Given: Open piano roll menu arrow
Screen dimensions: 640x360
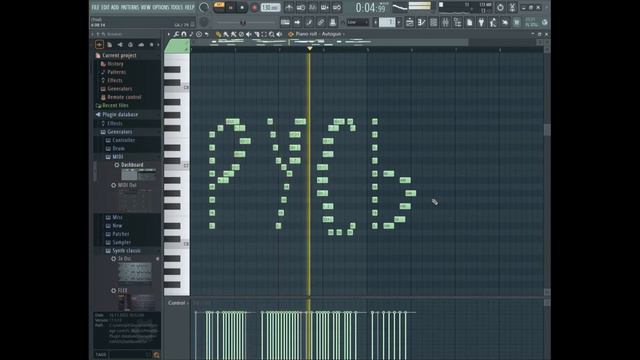Looking at the screenshot, I should (169, 34).
